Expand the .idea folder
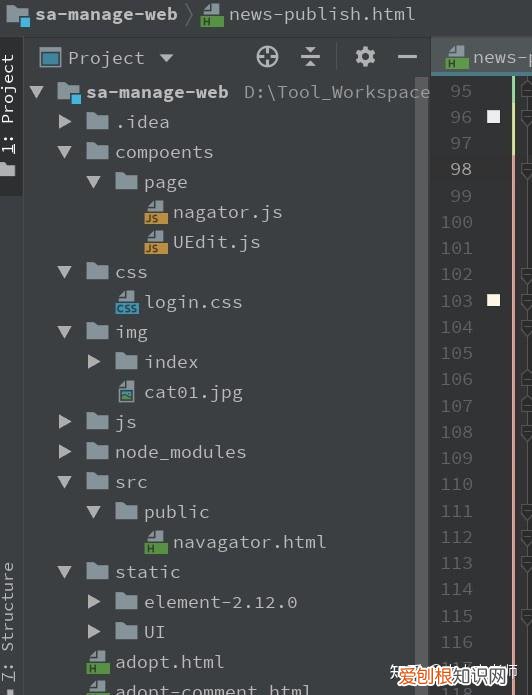 pos(65,121)
